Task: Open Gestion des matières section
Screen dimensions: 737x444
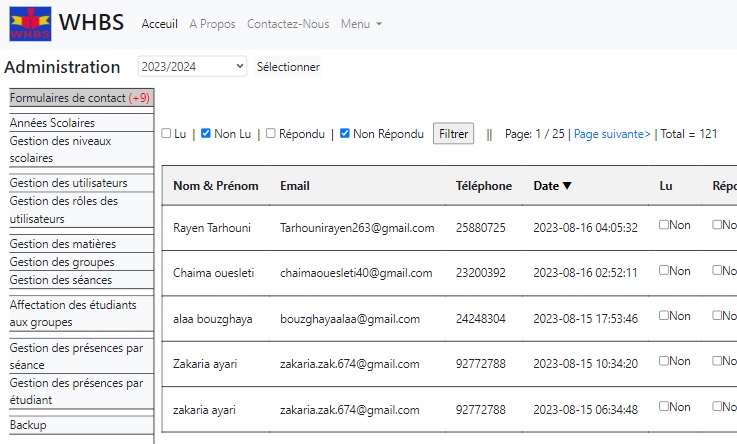Action: pos(62,244)
